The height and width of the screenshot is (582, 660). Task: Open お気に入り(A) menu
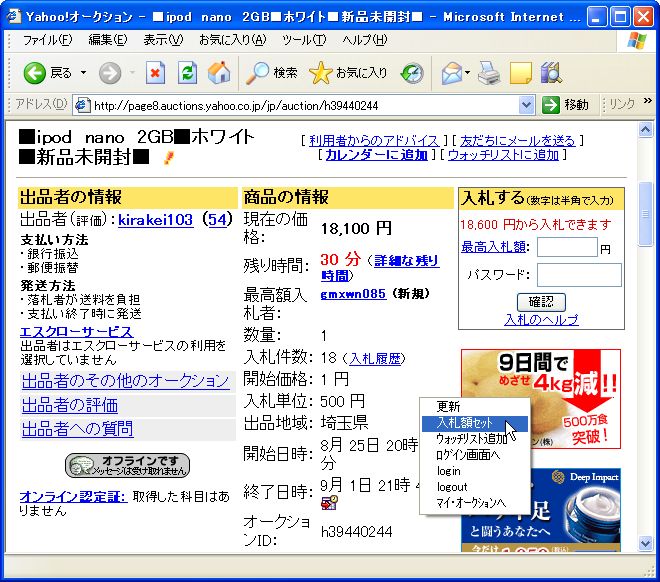pos(233,40)
